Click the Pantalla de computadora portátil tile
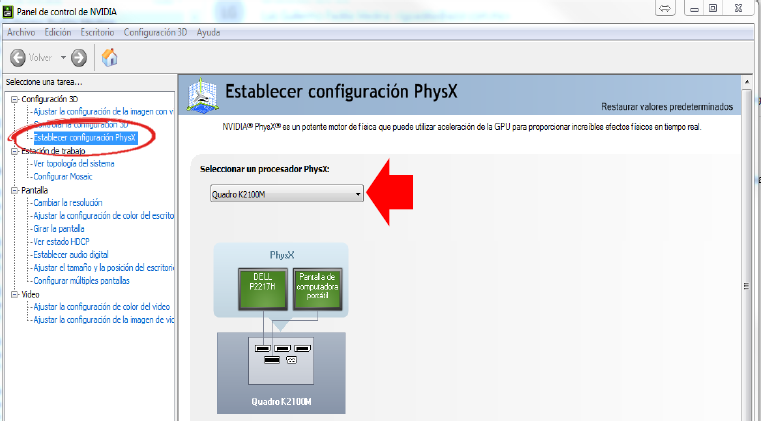 (x=317, y=288)
